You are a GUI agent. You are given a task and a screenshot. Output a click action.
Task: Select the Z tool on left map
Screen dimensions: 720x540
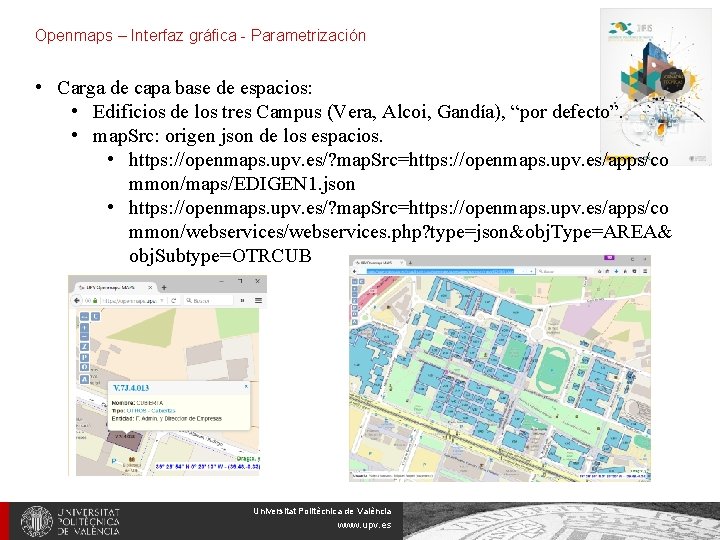[x=84, y=347]
